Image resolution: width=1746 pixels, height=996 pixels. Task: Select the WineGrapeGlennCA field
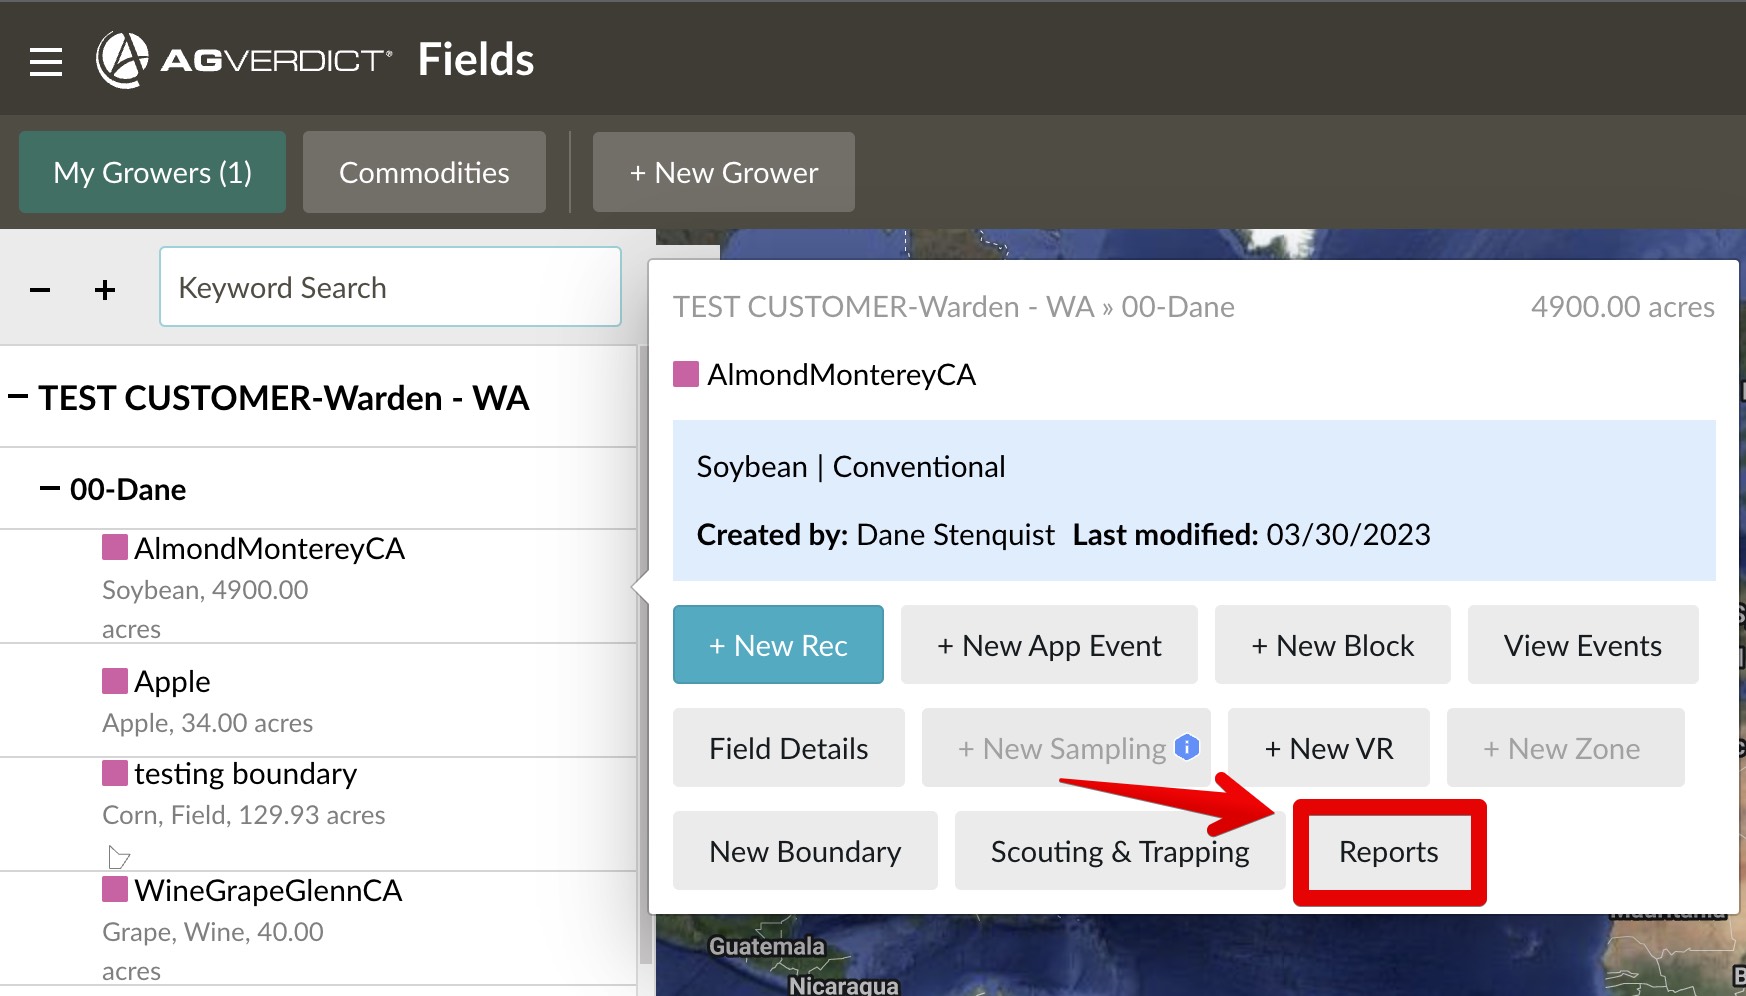click(x=268, y=890)
